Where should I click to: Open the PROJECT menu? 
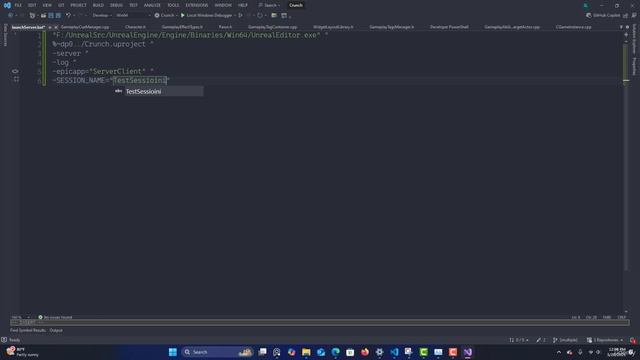coord(78,5)
